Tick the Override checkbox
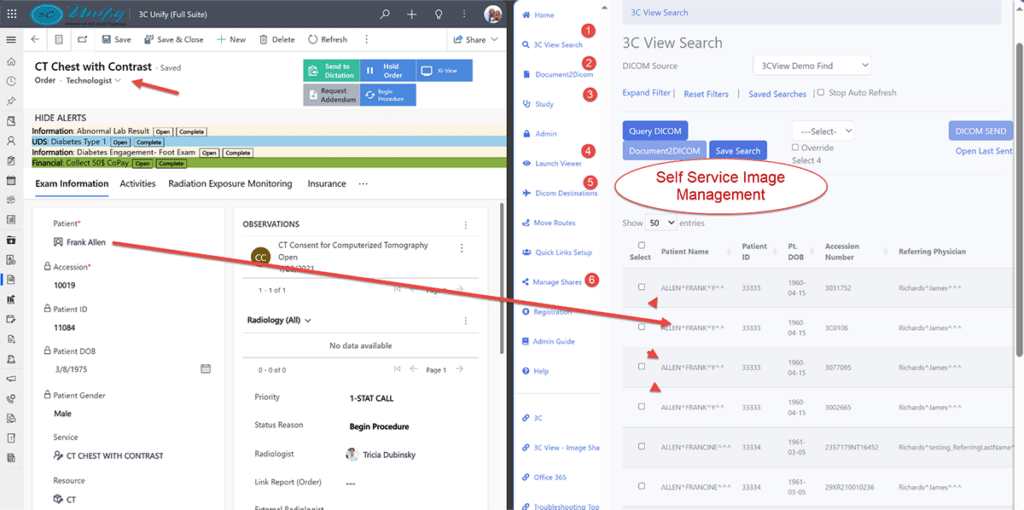This screenshot has width=1024, height=510. 796,148
